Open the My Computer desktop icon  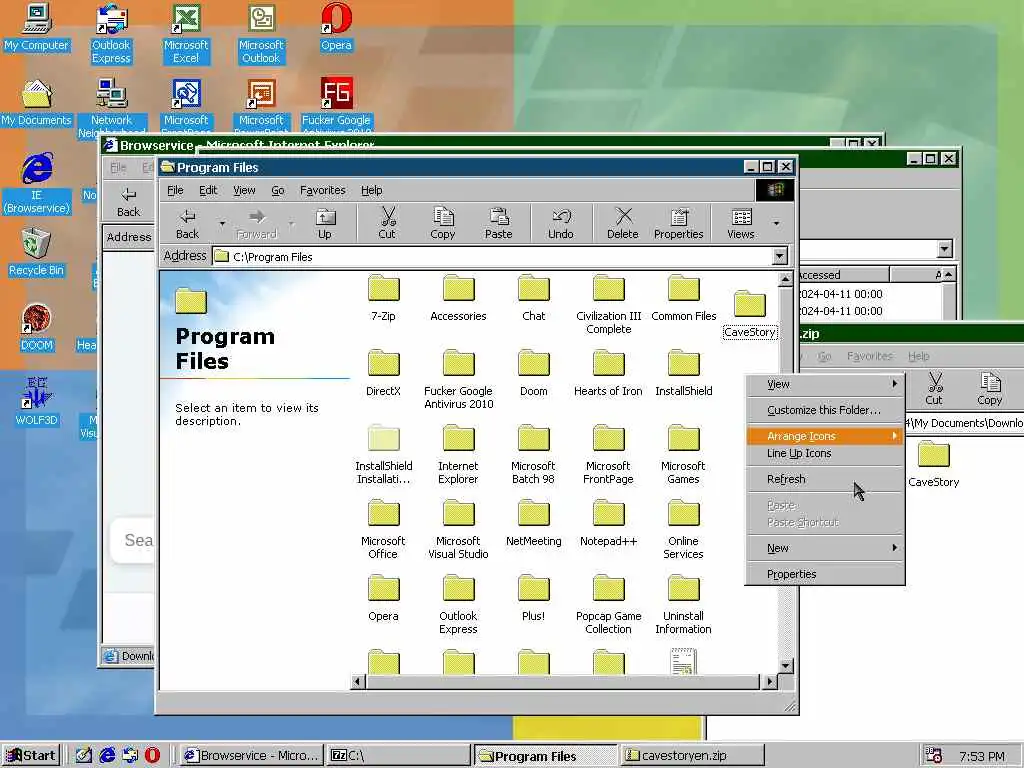(37, 27)
